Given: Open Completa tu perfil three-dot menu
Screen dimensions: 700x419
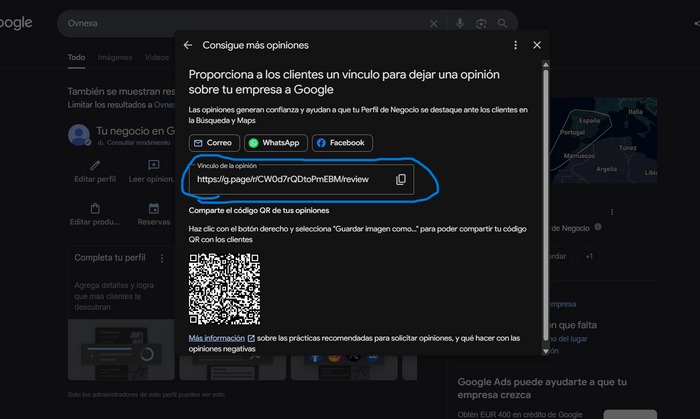Looking at the screenshot, I should coord(162,258).
